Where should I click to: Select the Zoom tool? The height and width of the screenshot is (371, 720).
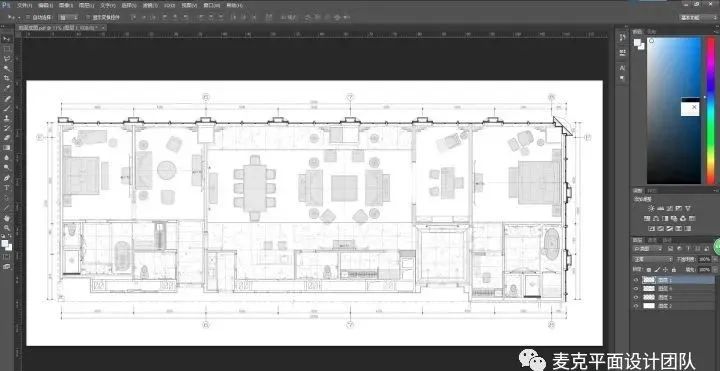click(6, 228)
